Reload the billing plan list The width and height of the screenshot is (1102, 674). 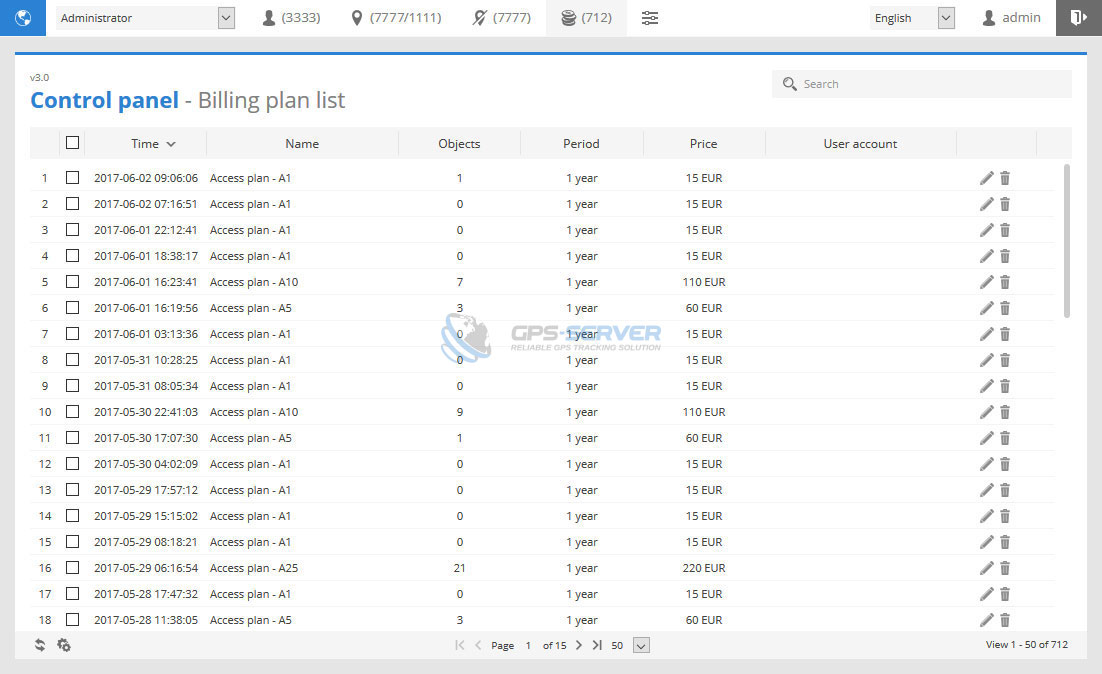point(40,645)
